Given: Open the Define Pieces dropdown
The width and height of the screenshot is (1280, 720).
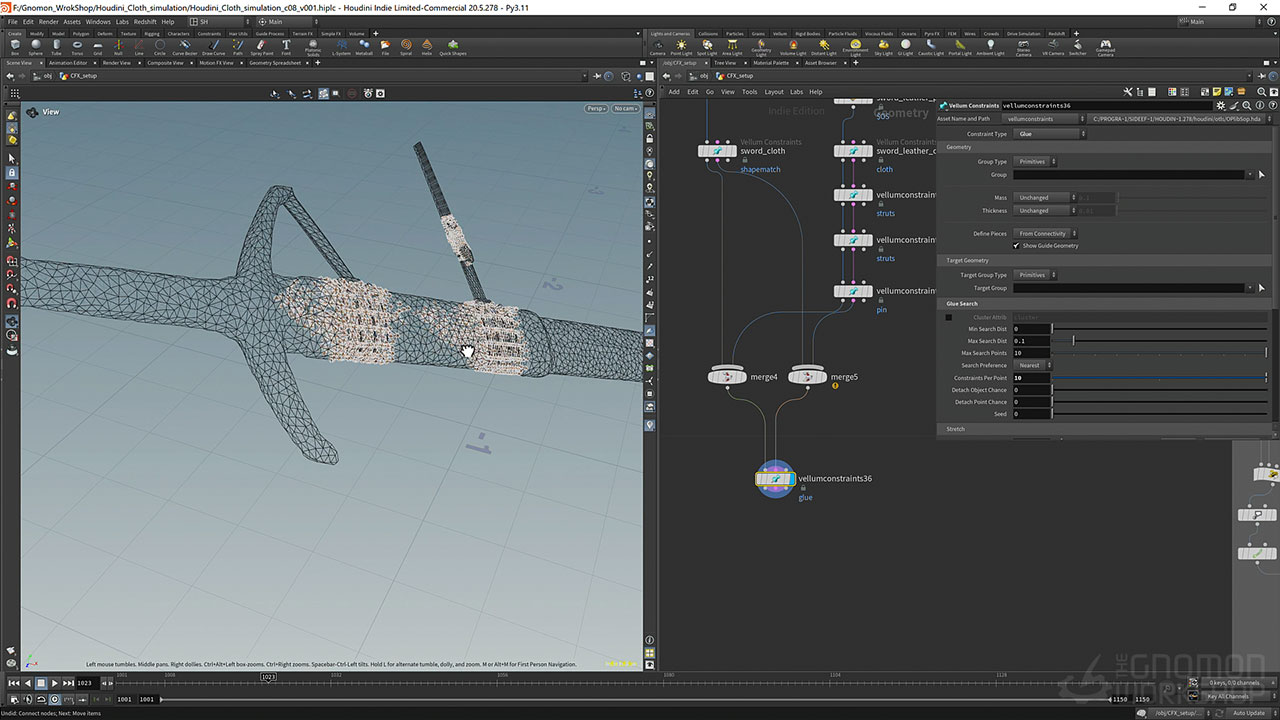Looking at the screenshot, I should [1043, 234].
